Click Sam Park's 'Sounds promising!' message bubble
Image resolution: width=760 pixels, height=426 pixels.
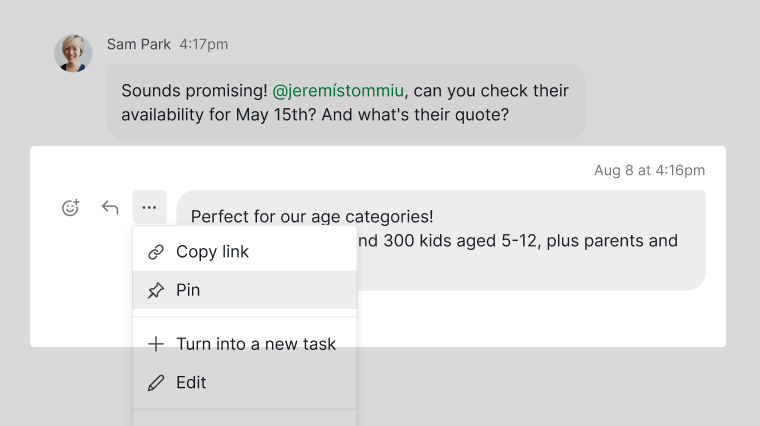[x=345, y=103]
